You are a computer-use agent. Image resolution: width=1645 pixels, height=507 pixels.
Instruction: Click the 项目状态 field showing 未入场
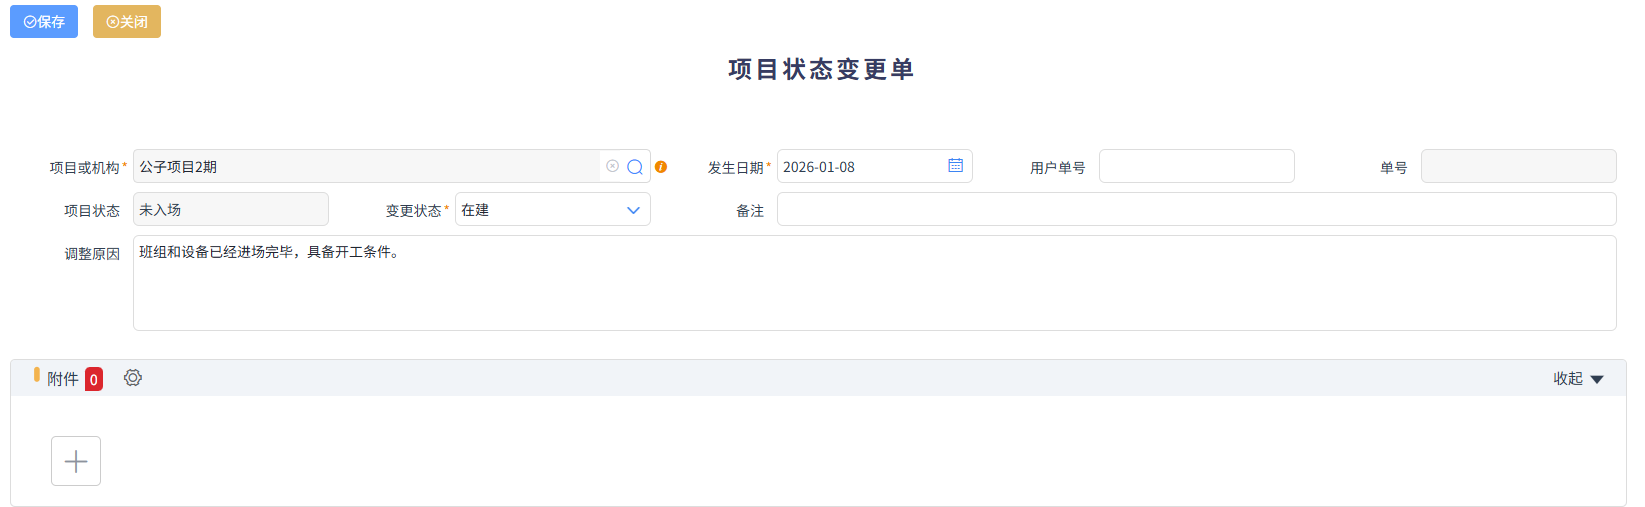(x=231, y=210)
